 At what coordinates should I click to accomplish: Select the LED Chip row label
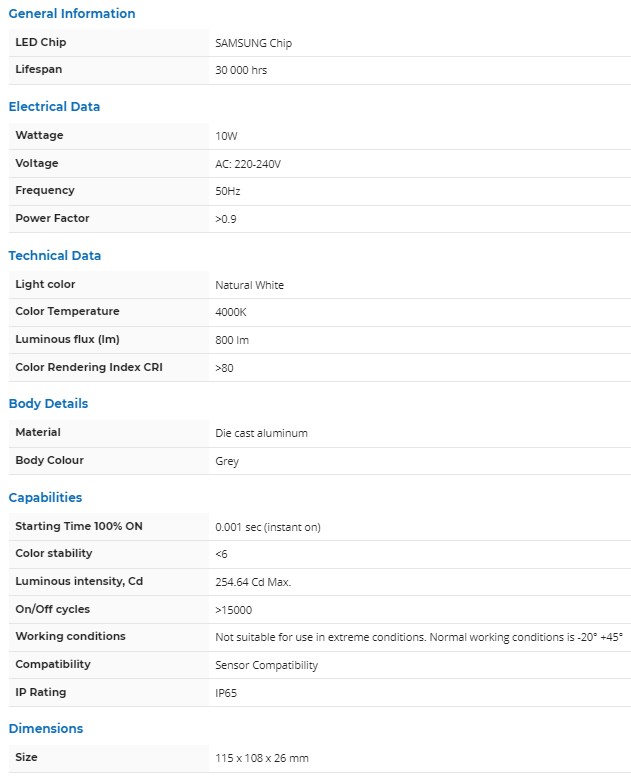pyautogui.click(x=41, y=43)
